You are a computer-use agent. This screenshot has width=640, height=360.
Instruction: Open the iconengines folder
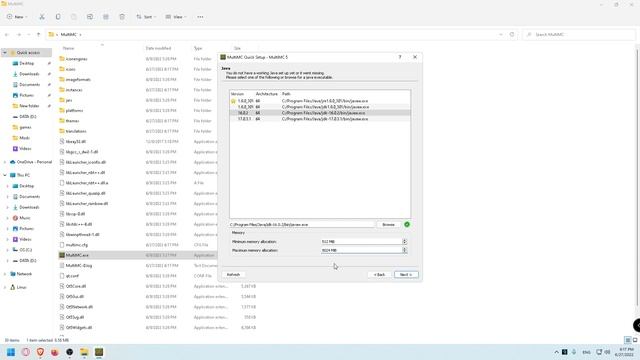76,59
